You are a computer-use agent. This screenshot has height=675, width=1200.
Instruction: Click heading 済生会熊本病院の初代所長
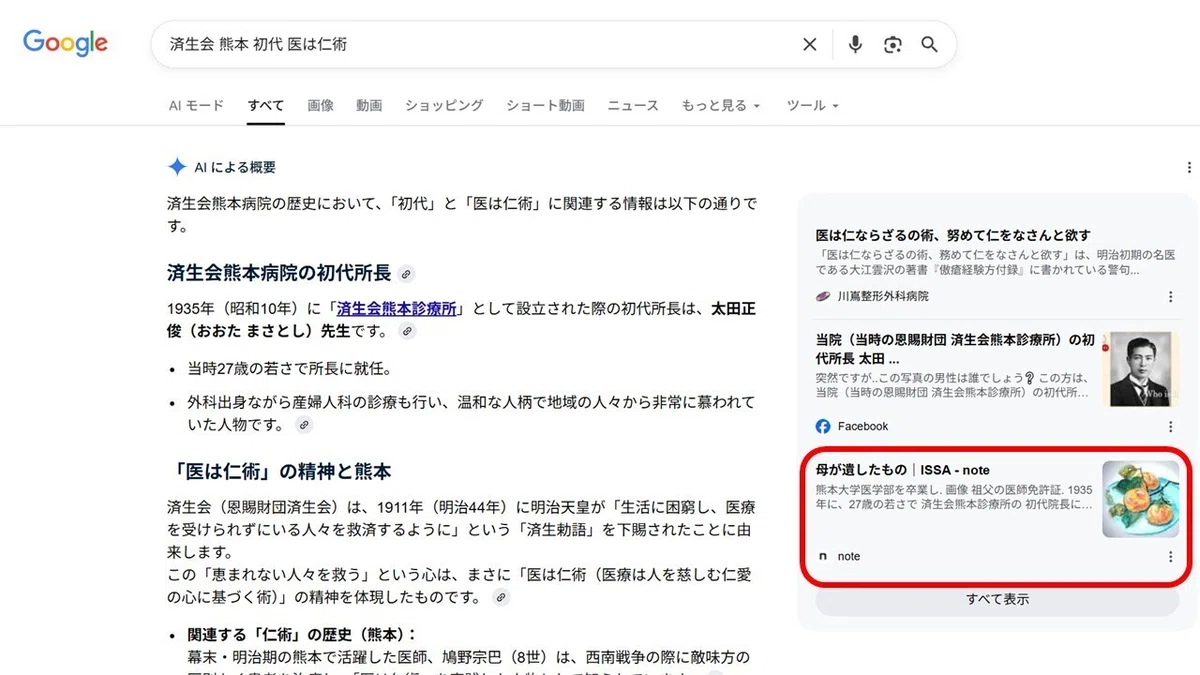click(279, 273)
